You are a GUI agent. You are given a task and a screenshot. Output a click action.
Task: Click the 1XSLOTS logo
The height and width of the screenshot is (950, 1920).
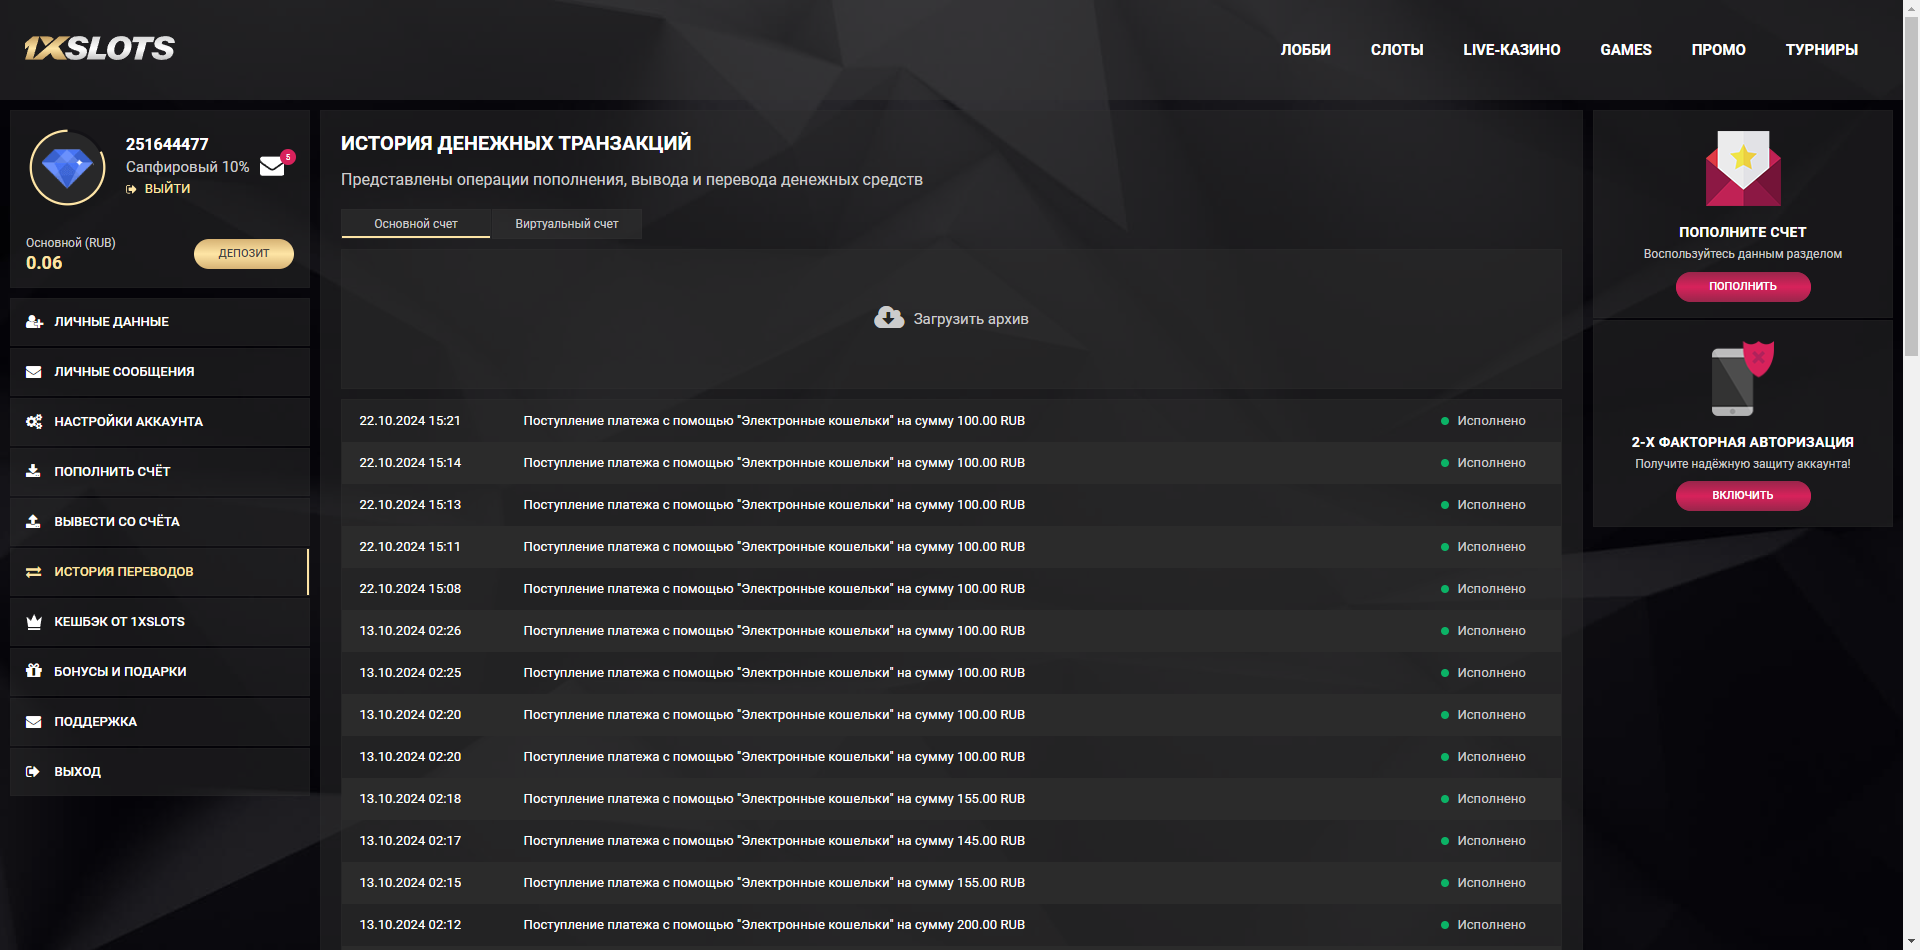[x=100, y=48]
